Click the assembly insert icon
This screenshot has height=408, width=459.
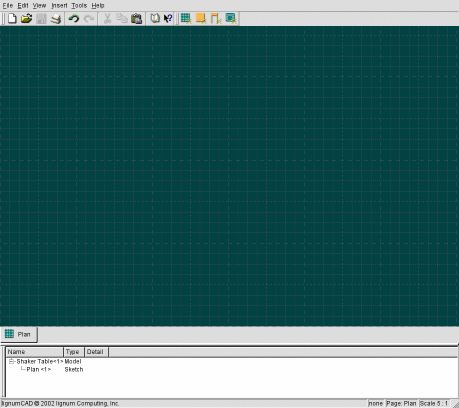(x=216, y=18)
